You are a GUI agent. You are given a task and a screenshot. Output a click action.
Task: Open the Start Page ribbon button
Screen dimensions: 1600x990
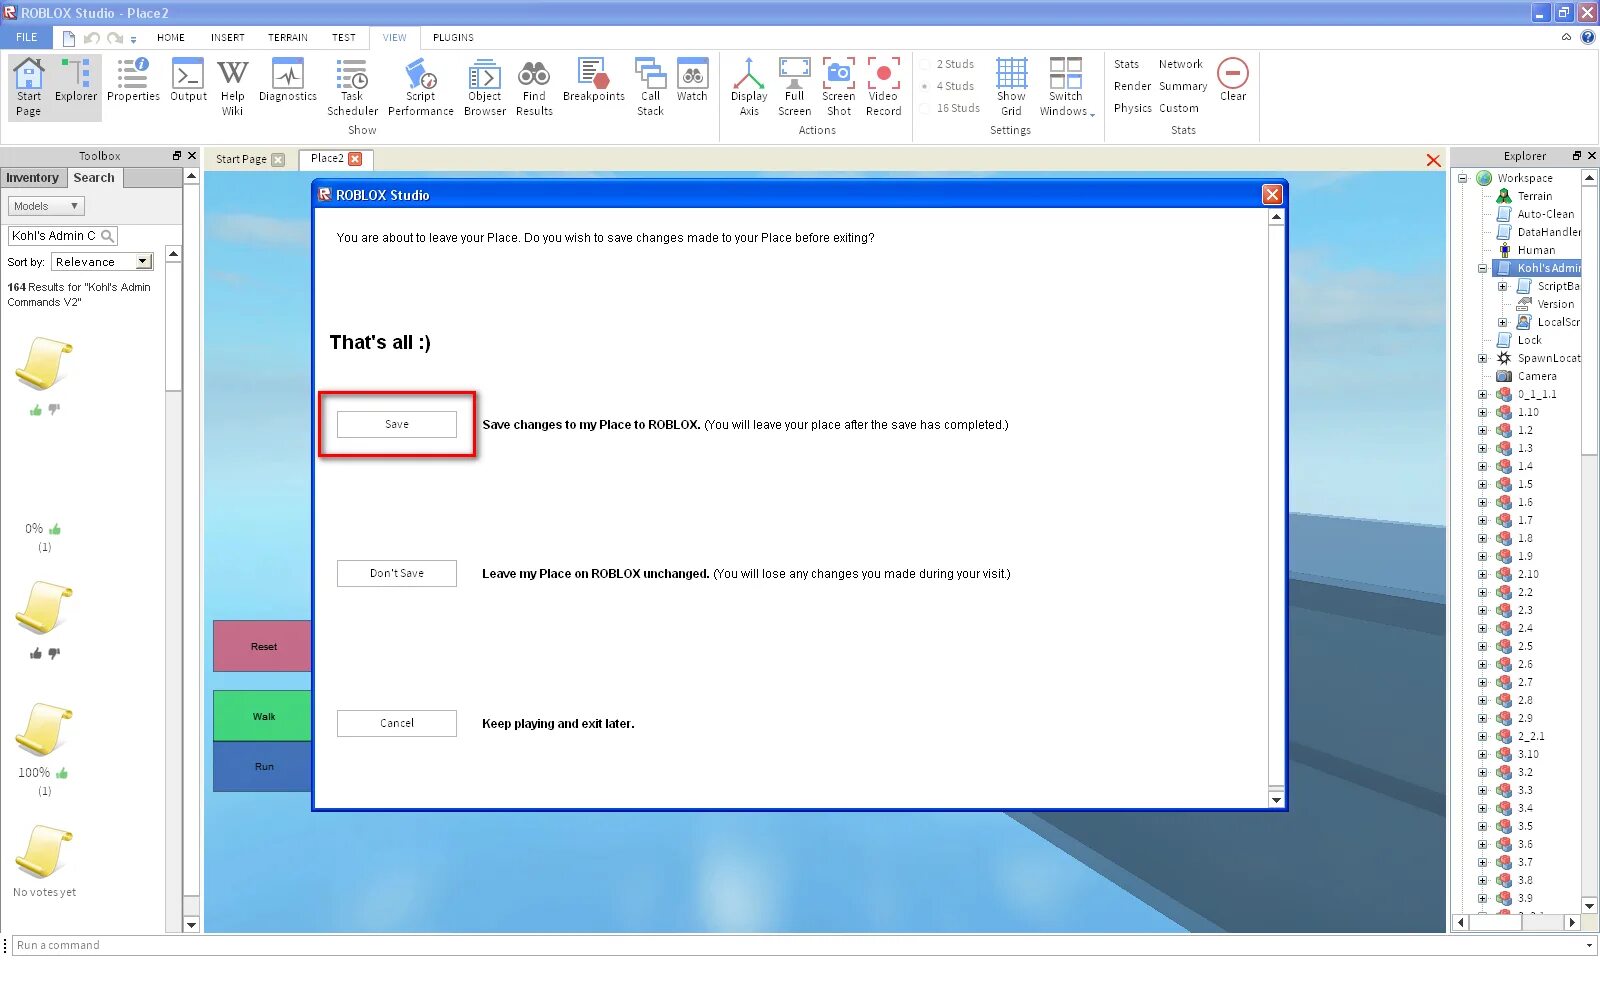29,87
